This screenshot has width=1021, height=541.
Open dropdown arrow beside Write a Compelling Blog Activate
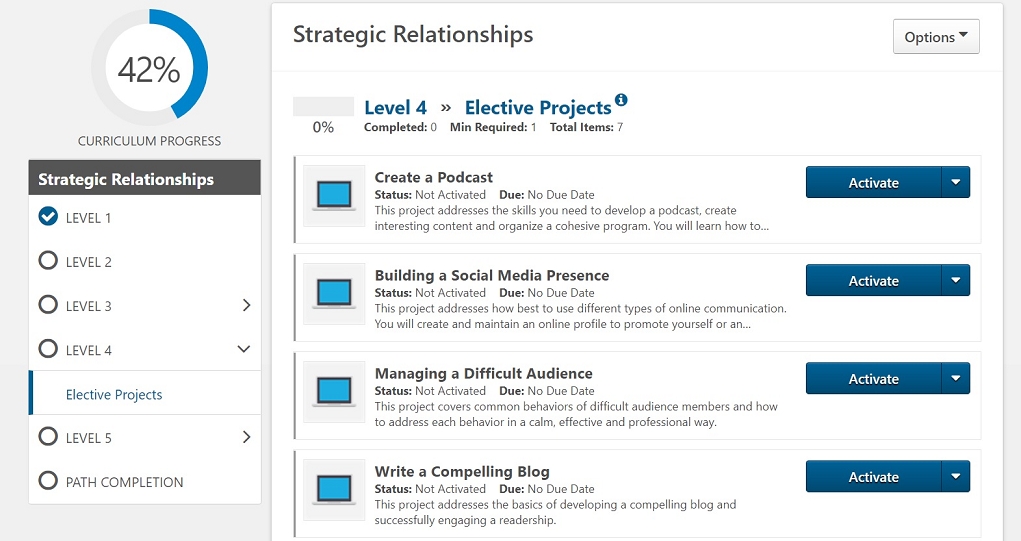[955, 477]
